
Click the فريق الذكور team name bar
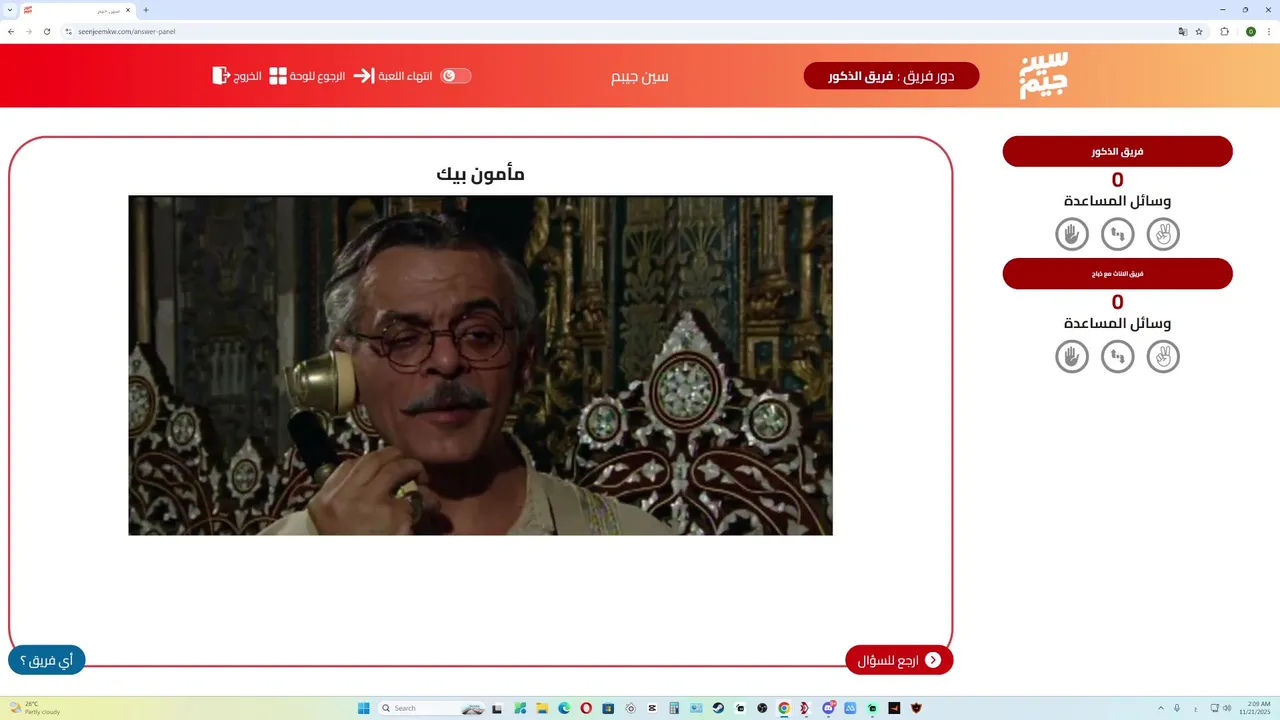1117,152
